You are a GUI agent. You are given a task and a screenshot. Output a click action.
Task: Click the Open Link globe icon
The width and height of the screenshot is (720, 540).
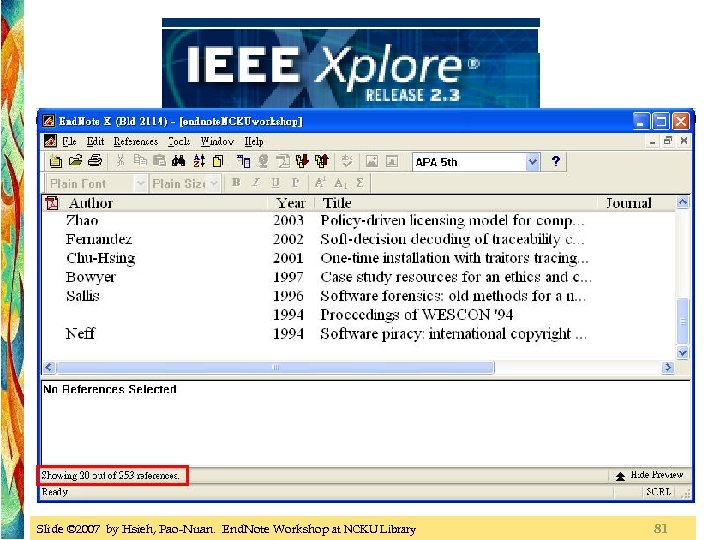[x=263, y=161]
